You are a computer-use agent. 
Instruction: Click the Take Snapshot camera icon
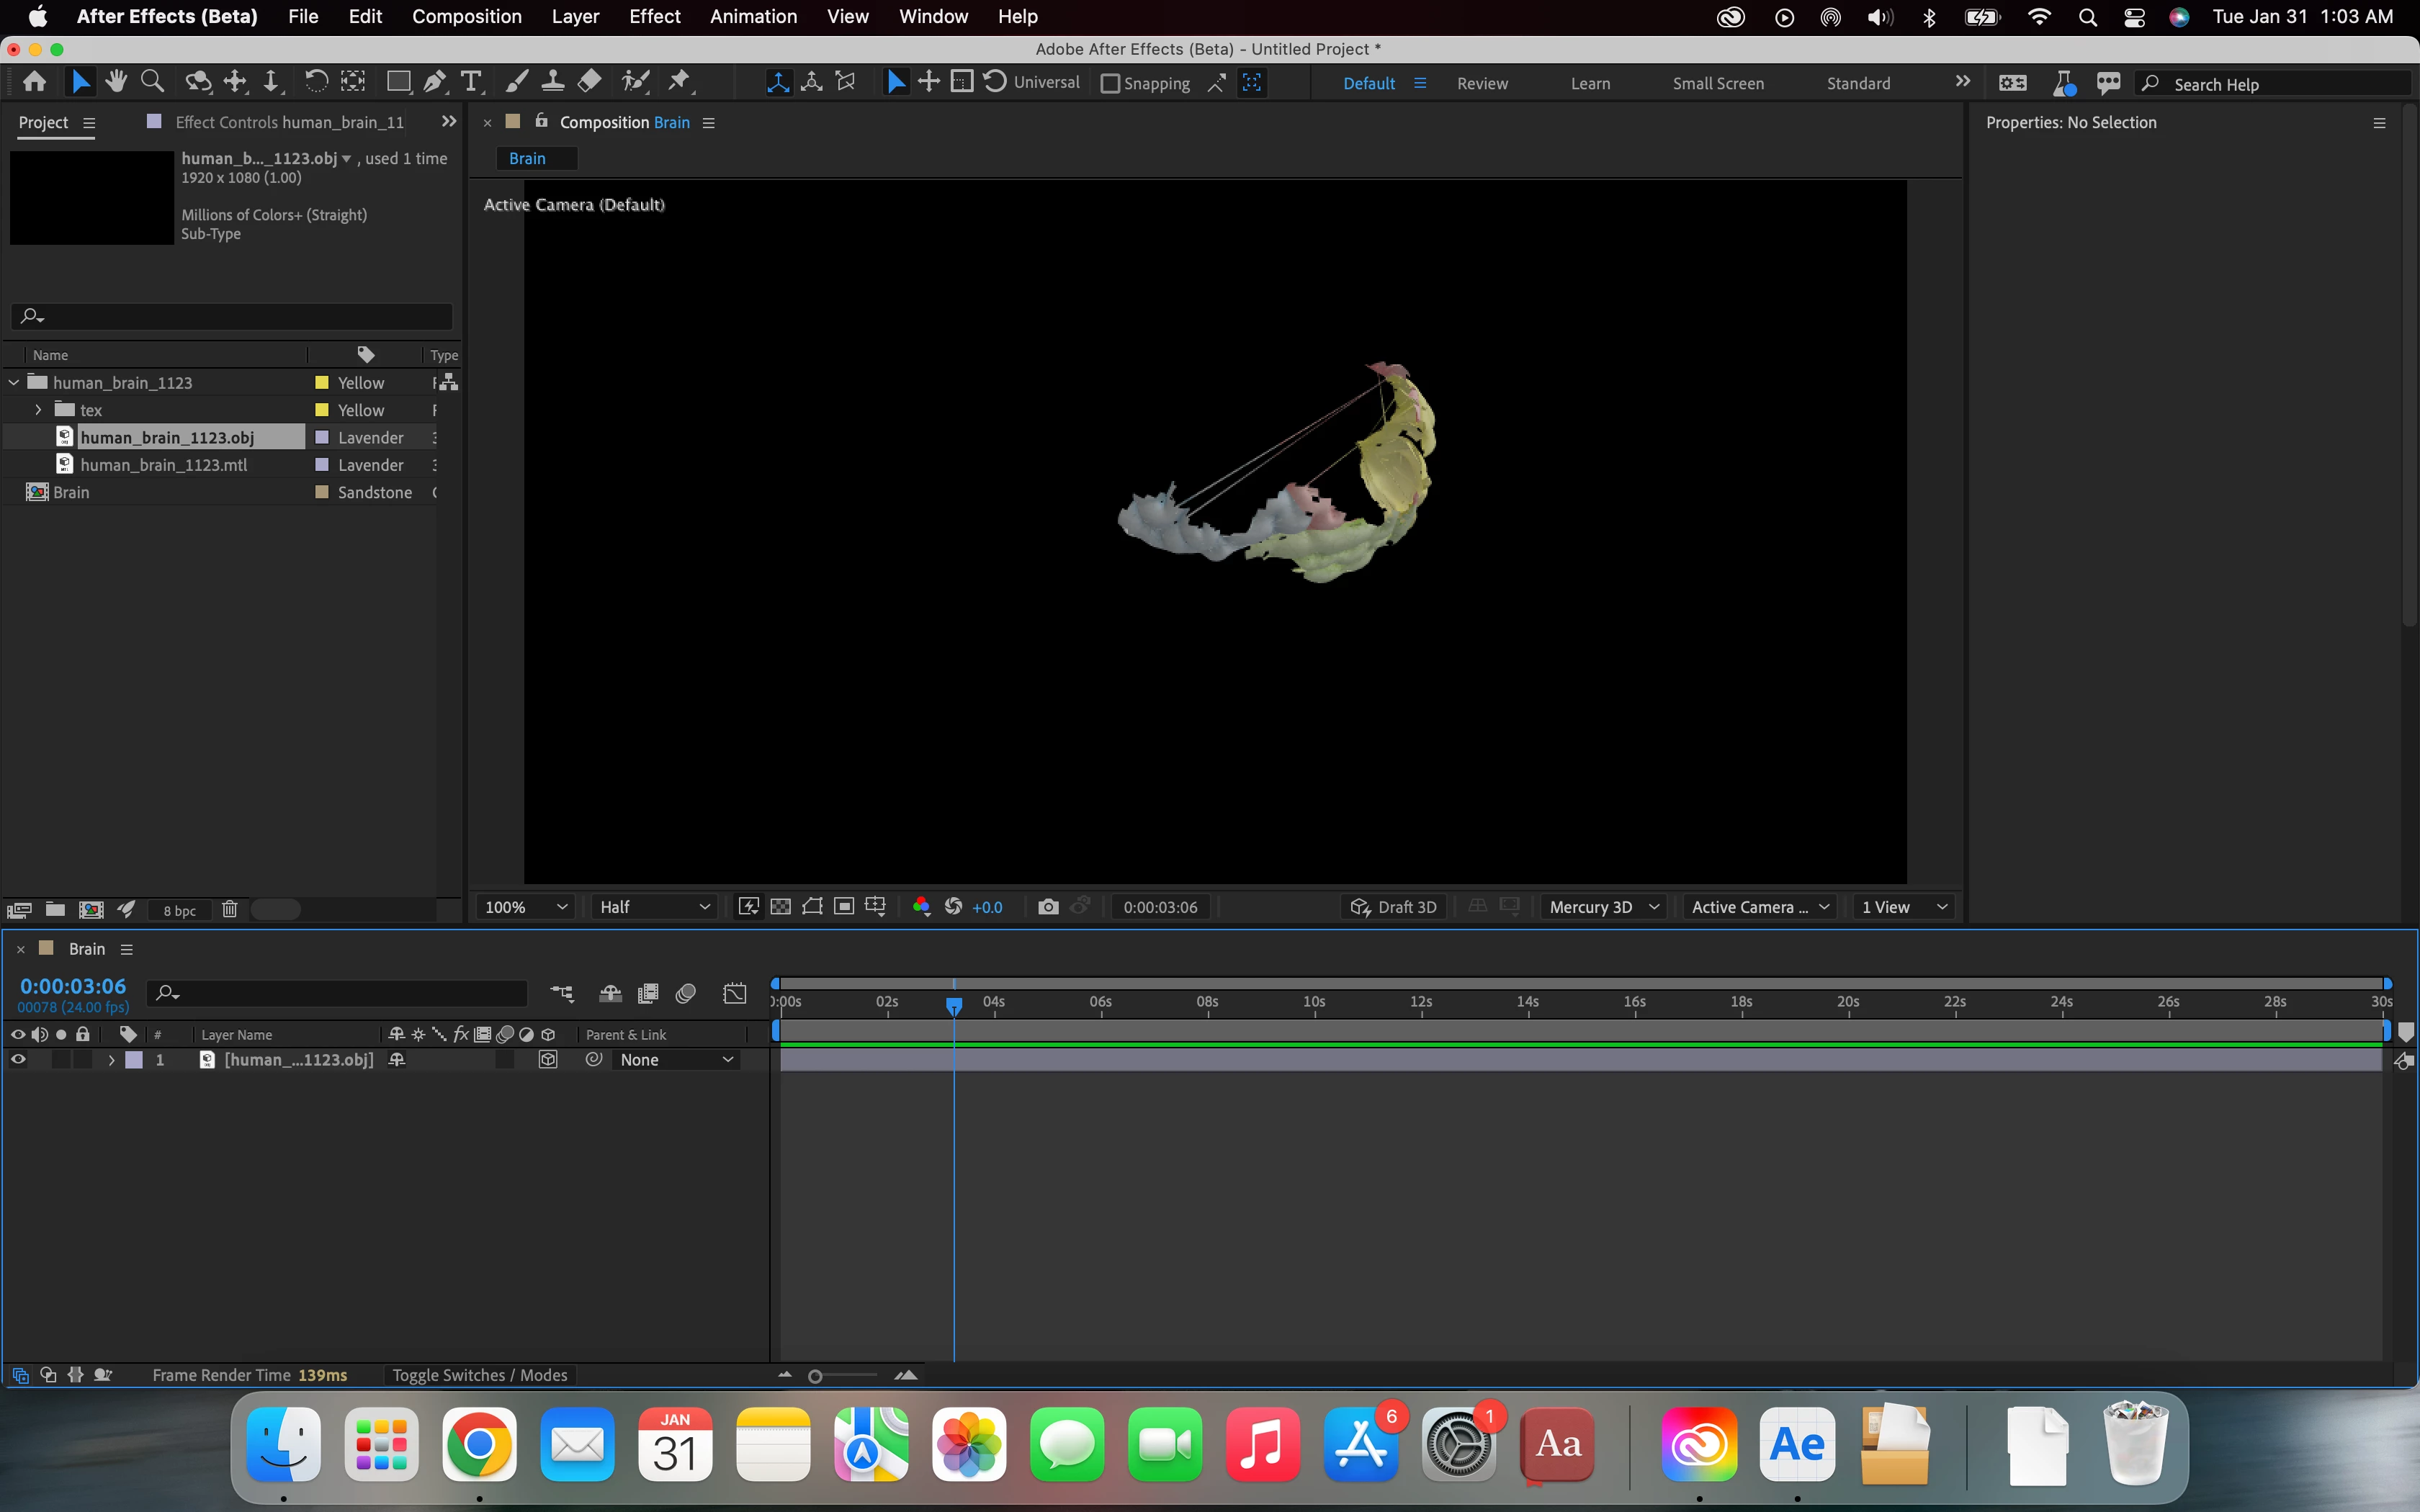[1047, 907]
